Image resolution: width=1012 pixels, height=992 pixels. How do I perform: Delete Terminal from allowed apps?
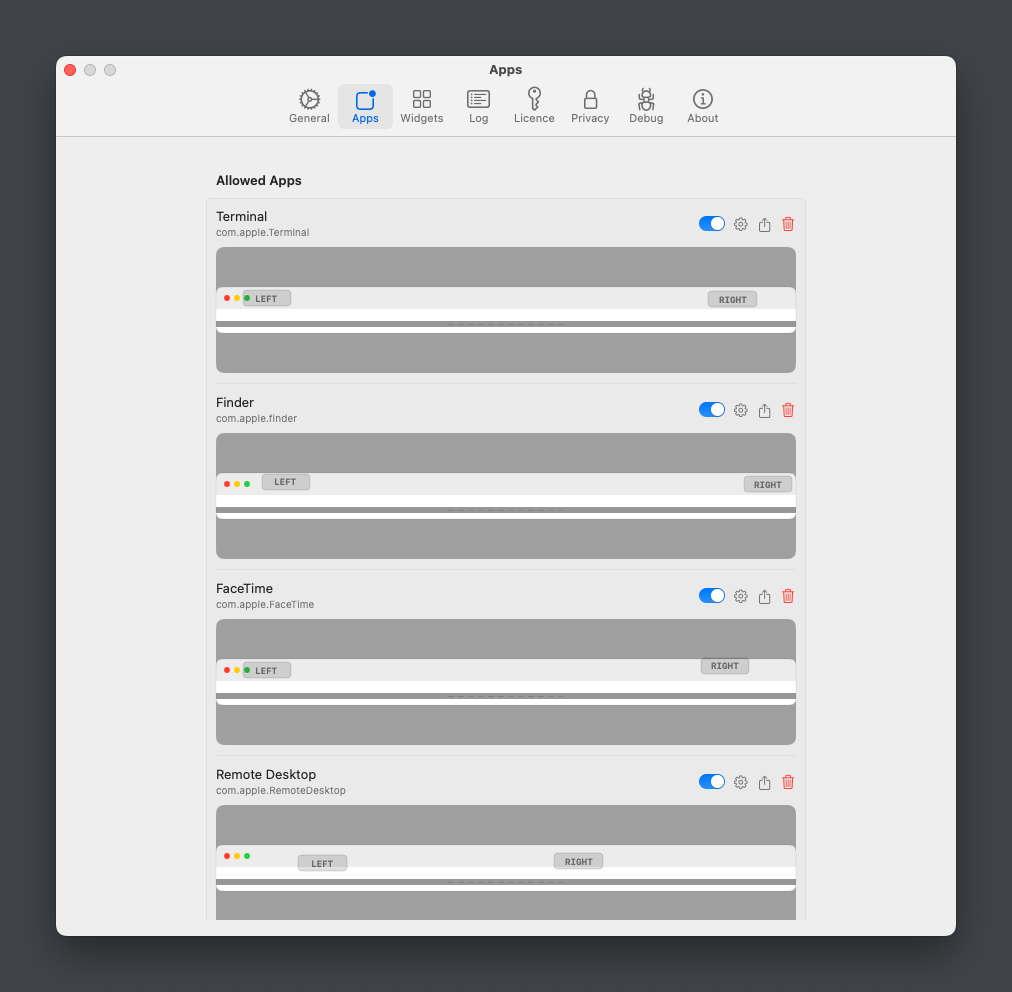coord(788,224)
